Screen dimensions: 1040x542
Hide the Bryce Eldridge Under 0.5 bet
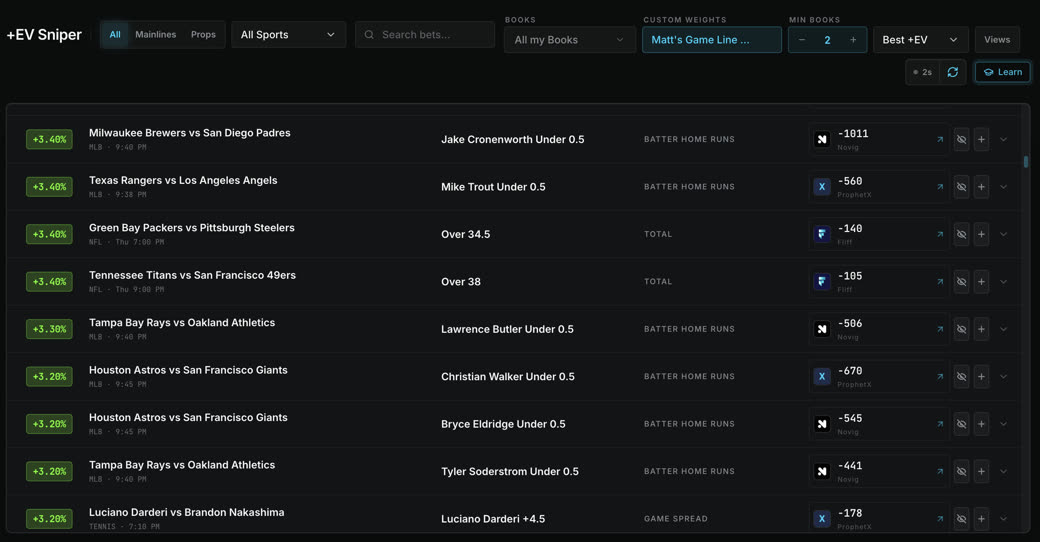pyautogui.click(x=961, y=424)
